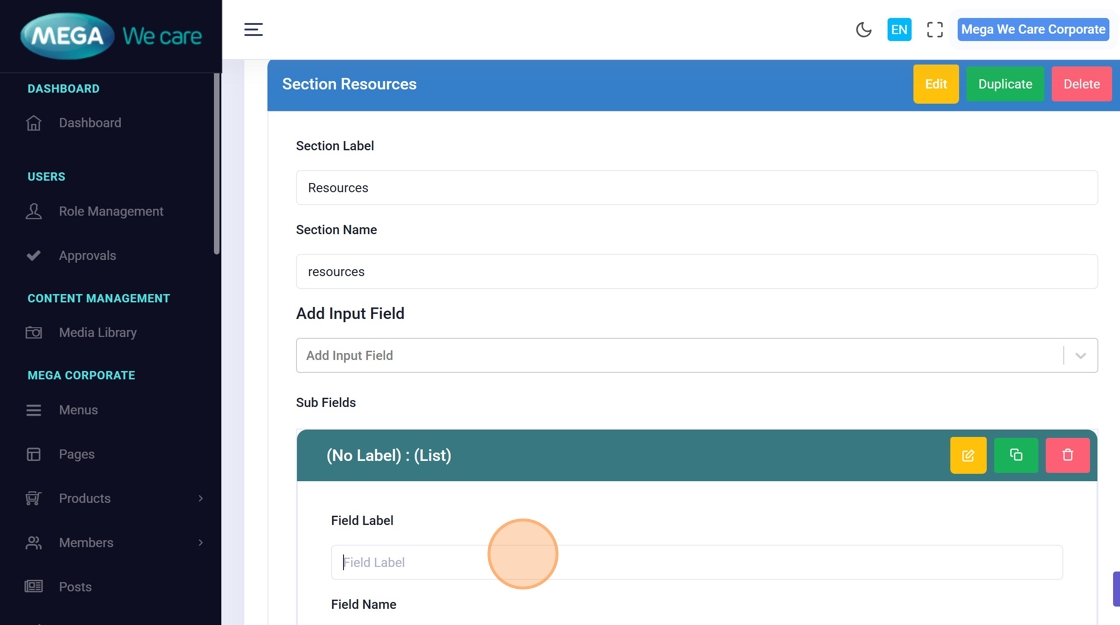Click the Approvals checkmark icon
This screenshot has width=1120, height=625.
pos(34,255)
